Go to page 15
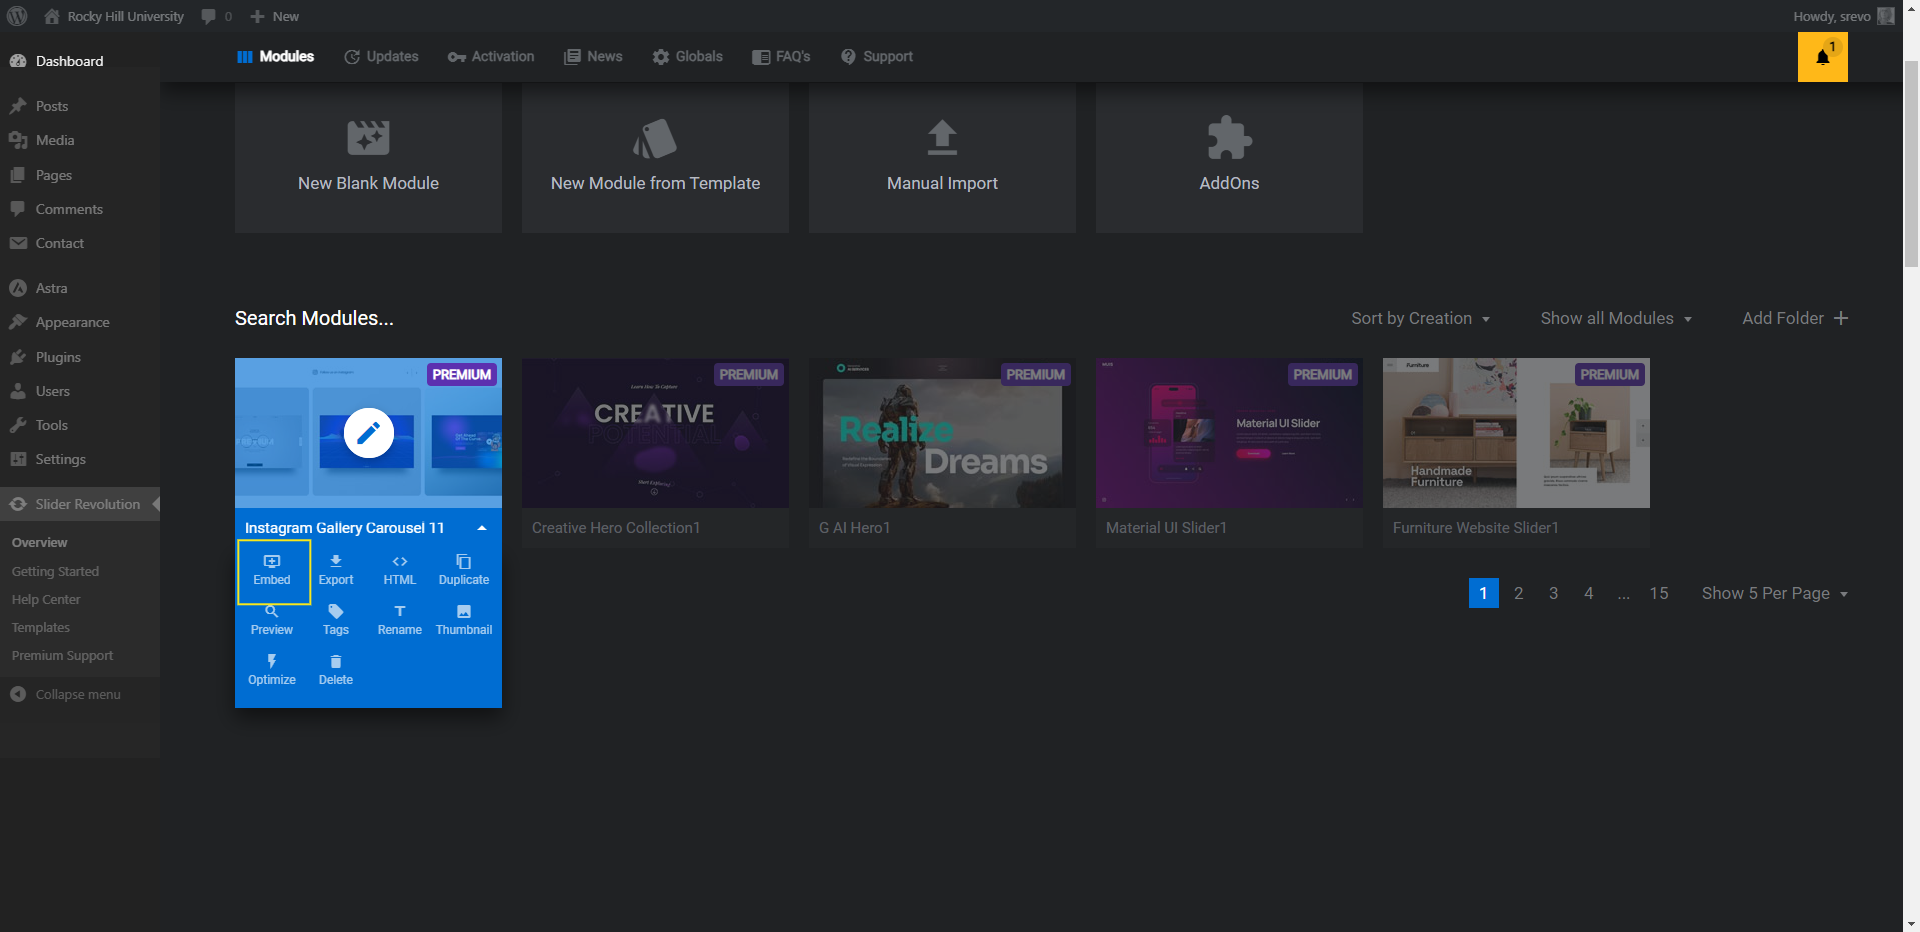1920x932 pixels. click(1659, 593)
